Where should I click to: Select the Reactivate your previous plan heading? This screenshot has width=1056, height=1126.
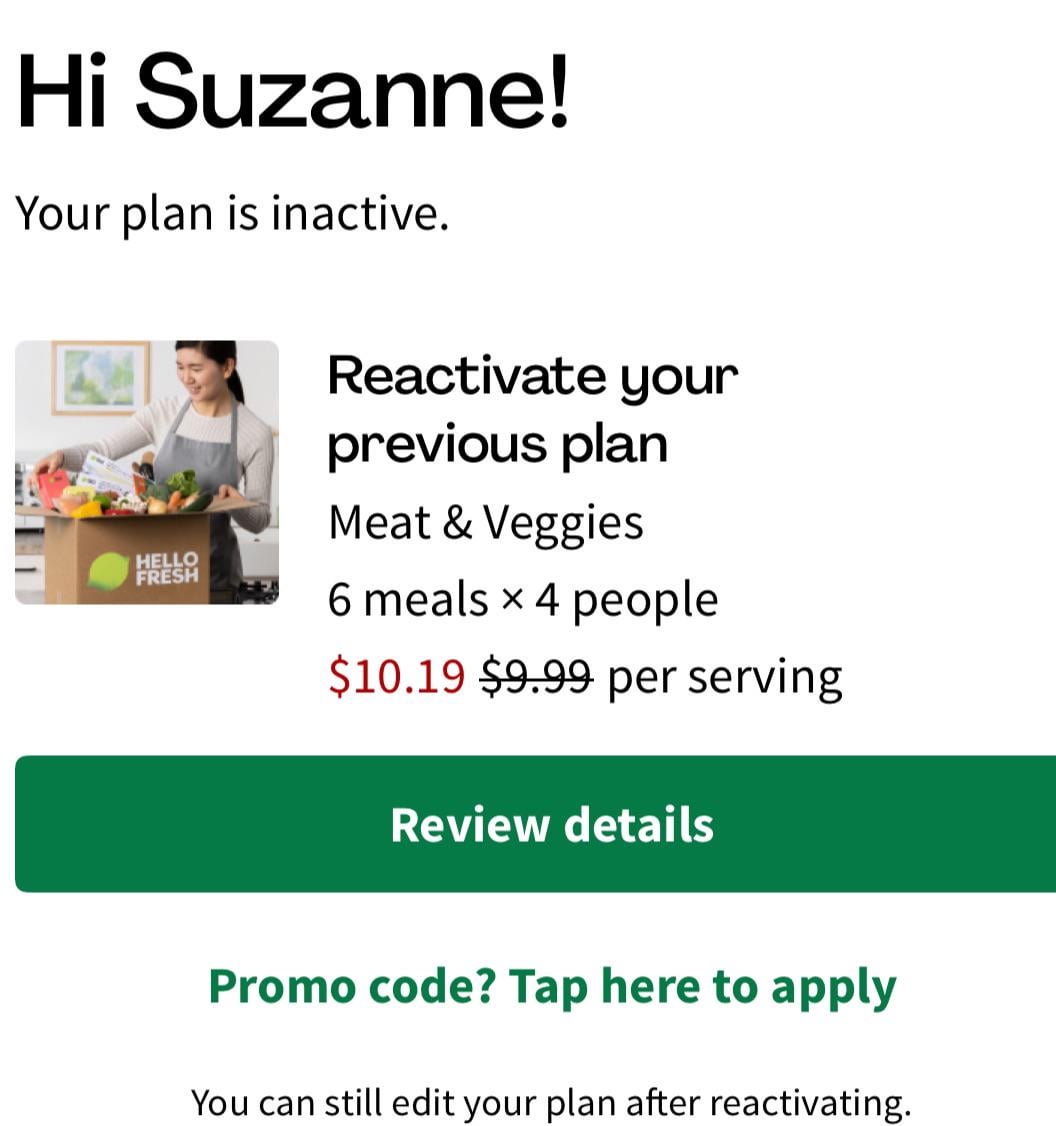click(532, 410)
